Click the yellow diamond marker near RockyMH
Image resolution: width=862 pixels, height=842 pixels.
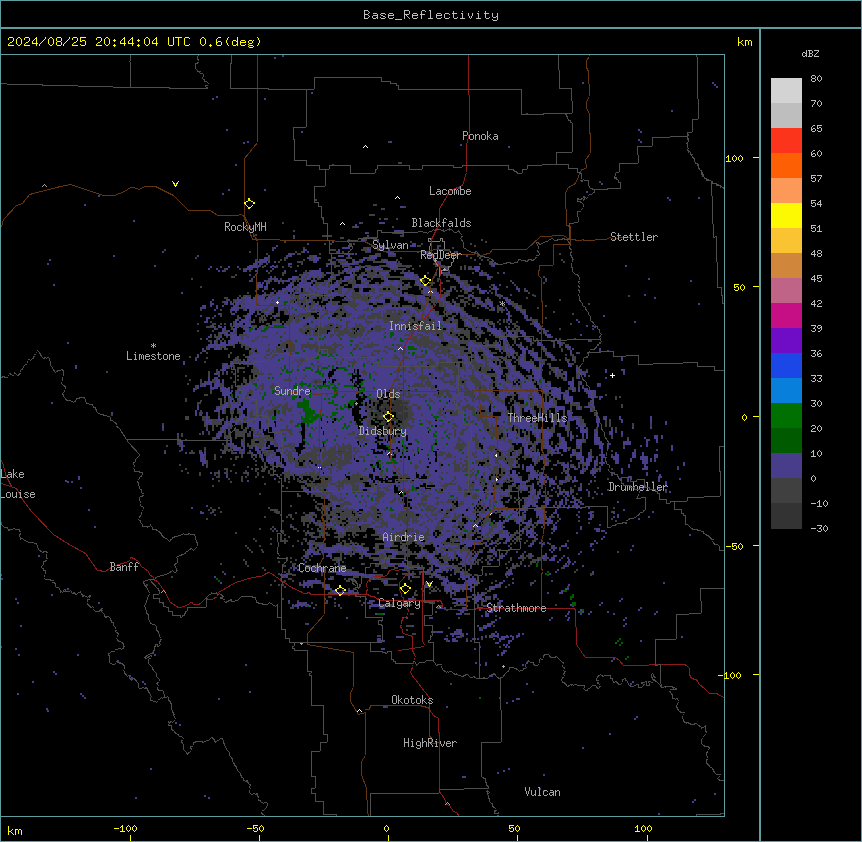[x=250, y=203]
